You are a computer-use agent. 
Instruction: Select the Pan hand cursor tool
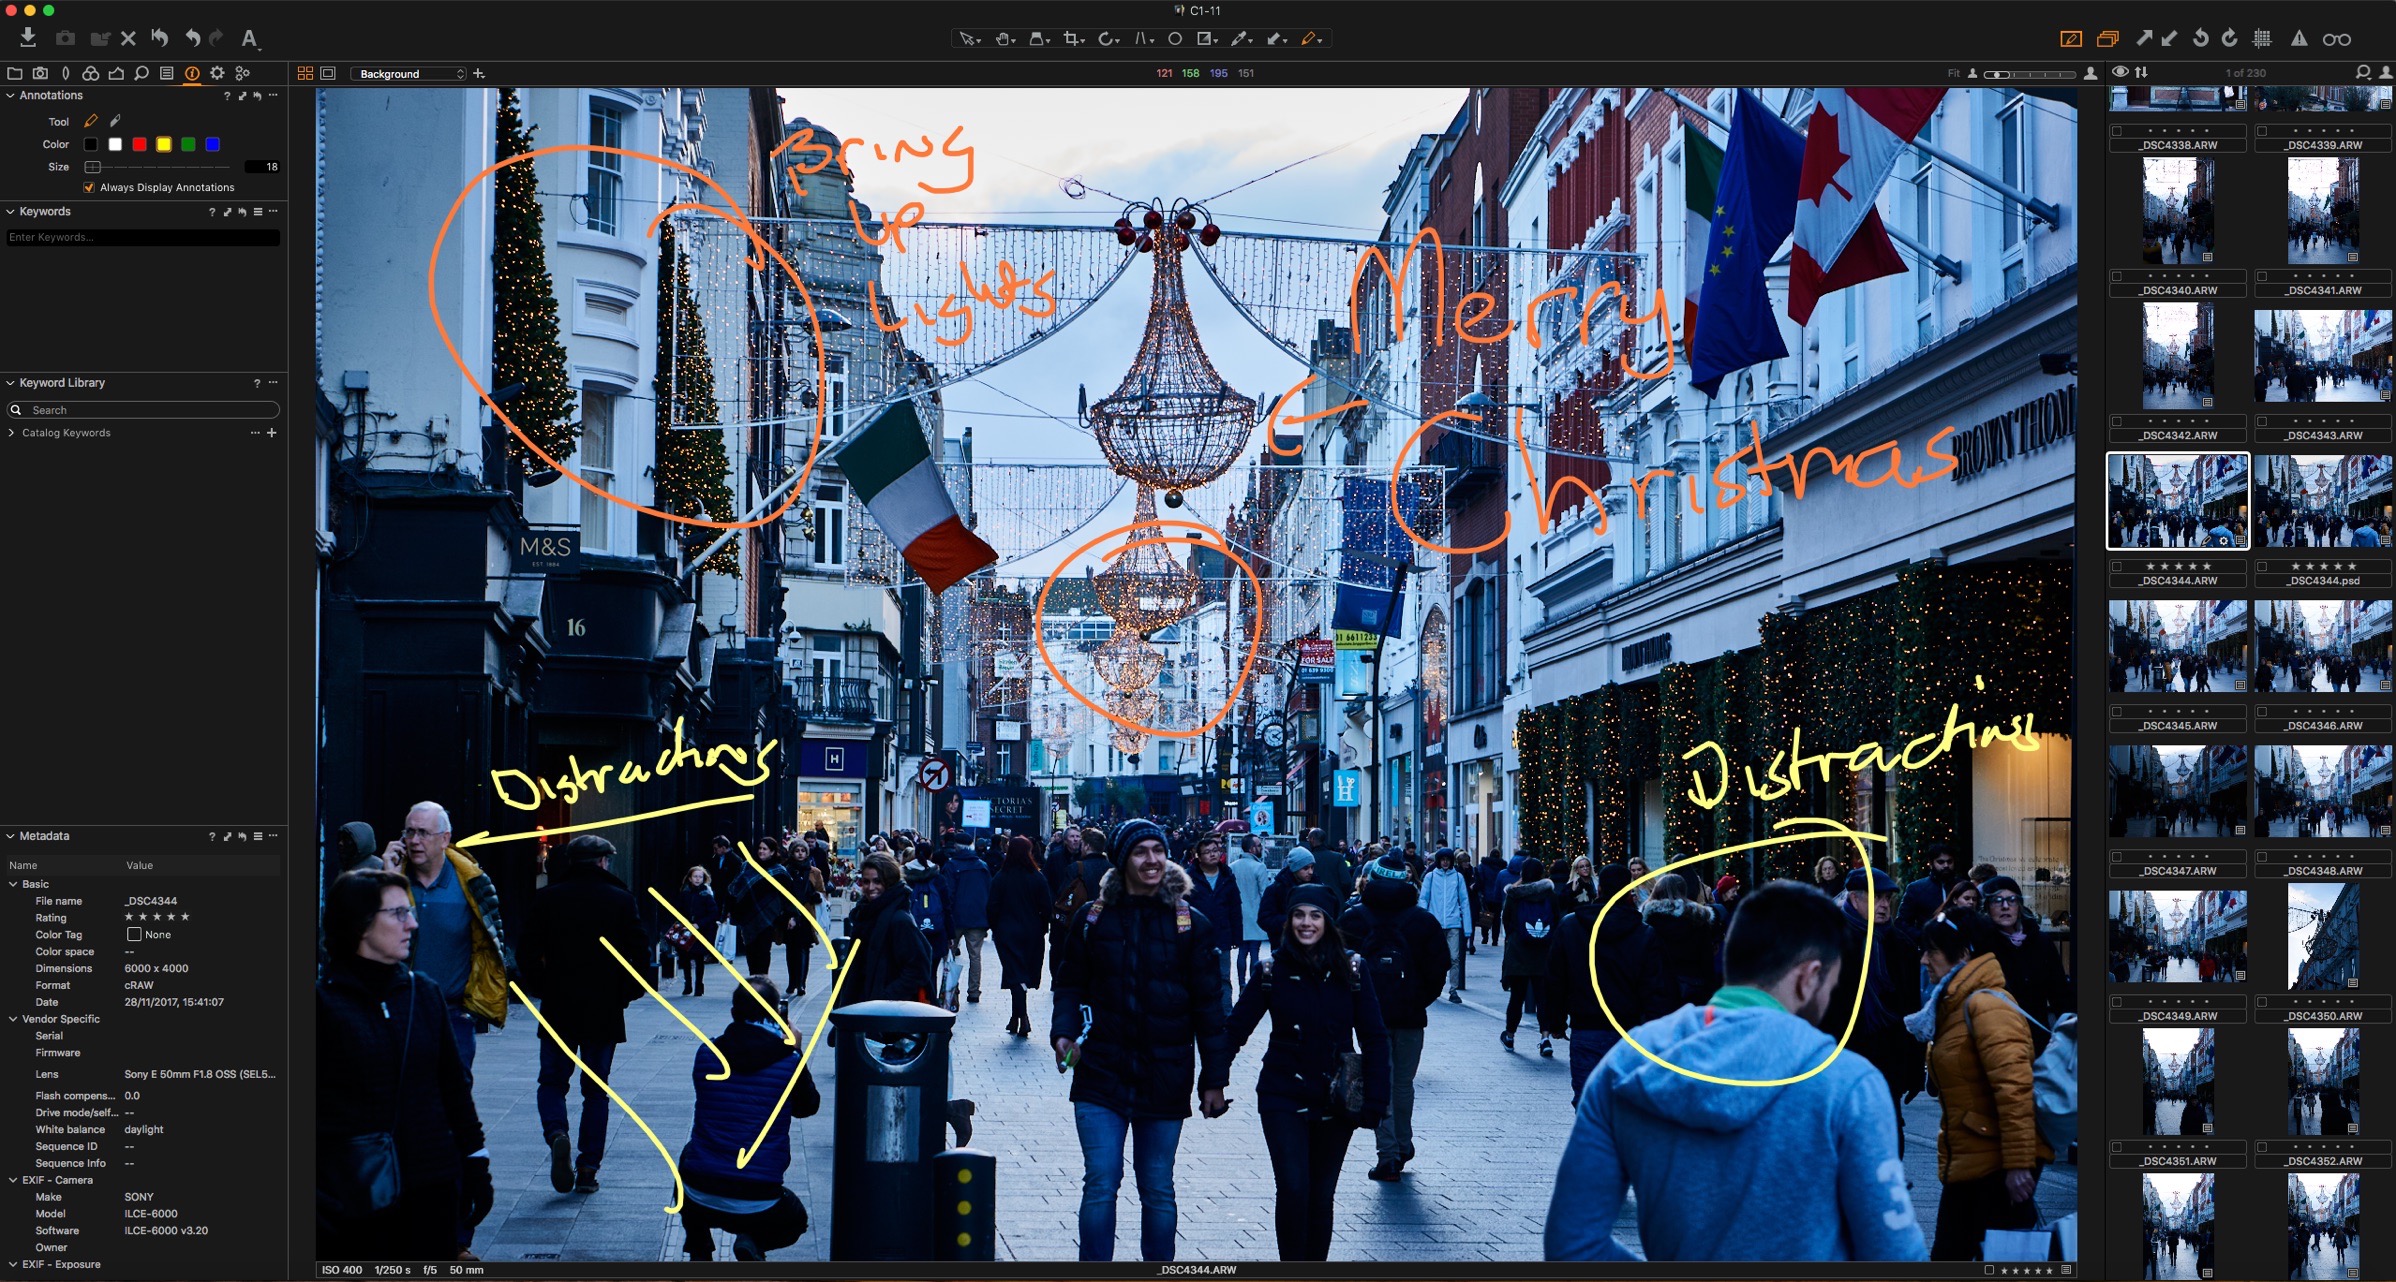click(1004, 39)
